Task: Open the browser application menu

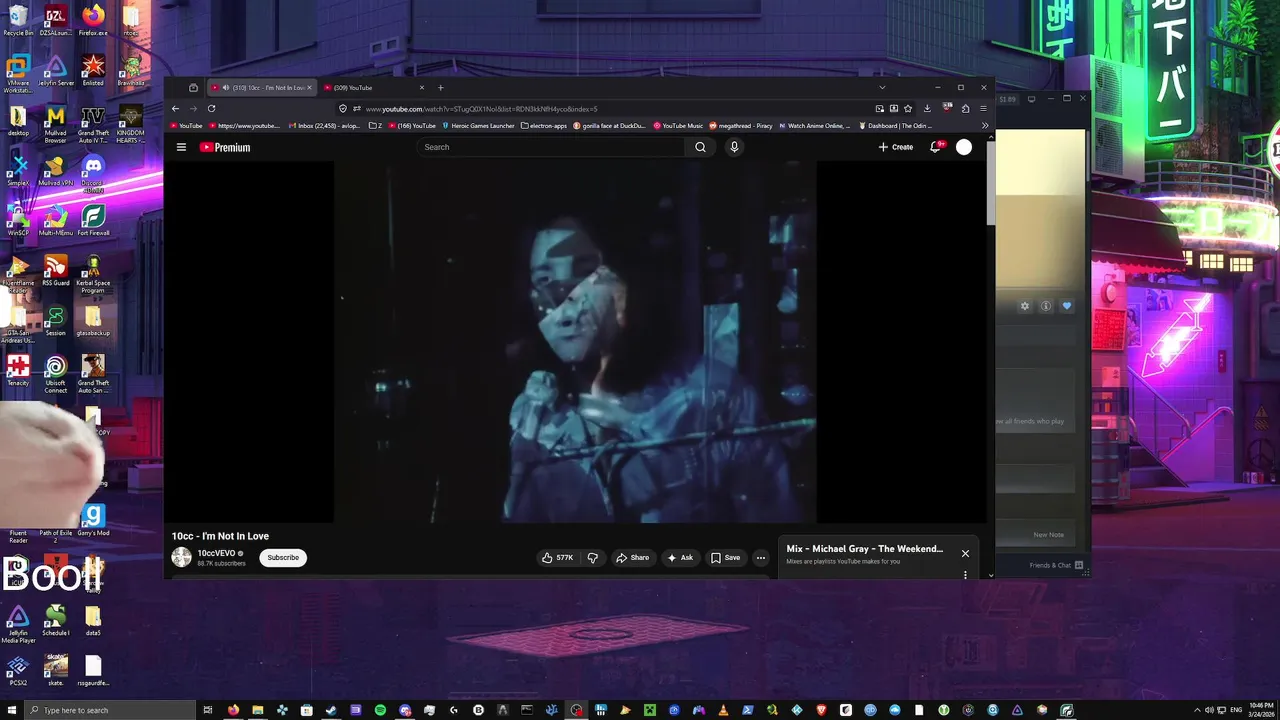Action: click(x=984, y=108)
